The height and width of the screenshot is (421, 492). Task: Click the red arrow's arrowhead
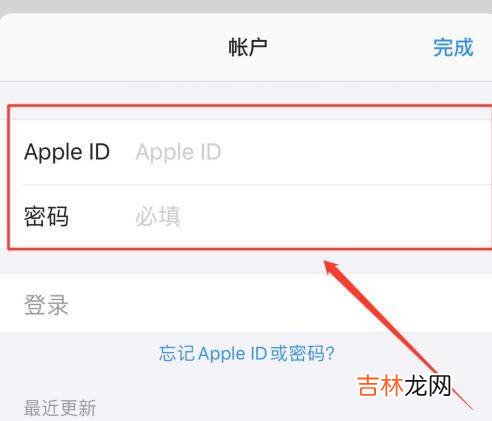333,268
